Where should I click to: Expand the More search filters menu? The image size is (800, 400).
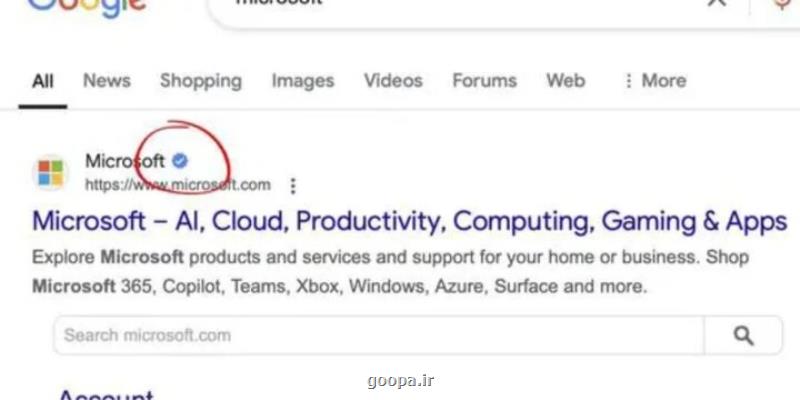pyautogui.click(x=655, y=81)
